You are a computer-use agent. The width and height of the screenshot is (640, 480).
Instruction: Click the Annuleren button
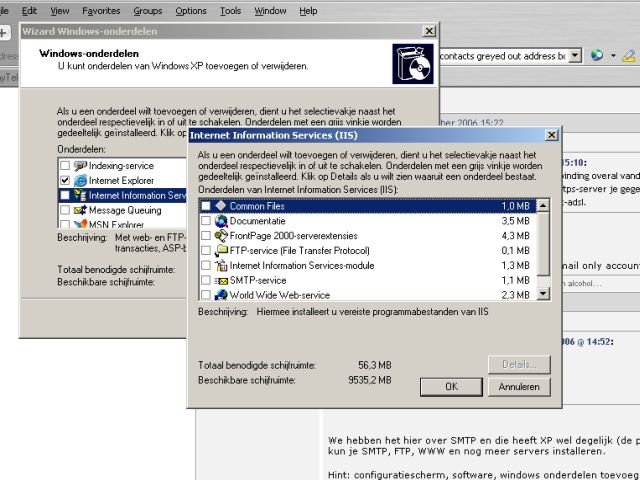click(x=519, y=387)
